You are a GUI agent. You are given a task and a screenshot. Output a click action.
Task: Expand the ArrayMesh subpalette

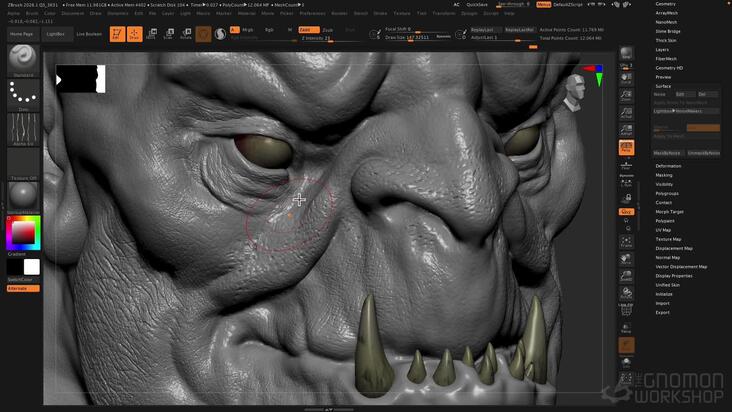click(667, 13)
